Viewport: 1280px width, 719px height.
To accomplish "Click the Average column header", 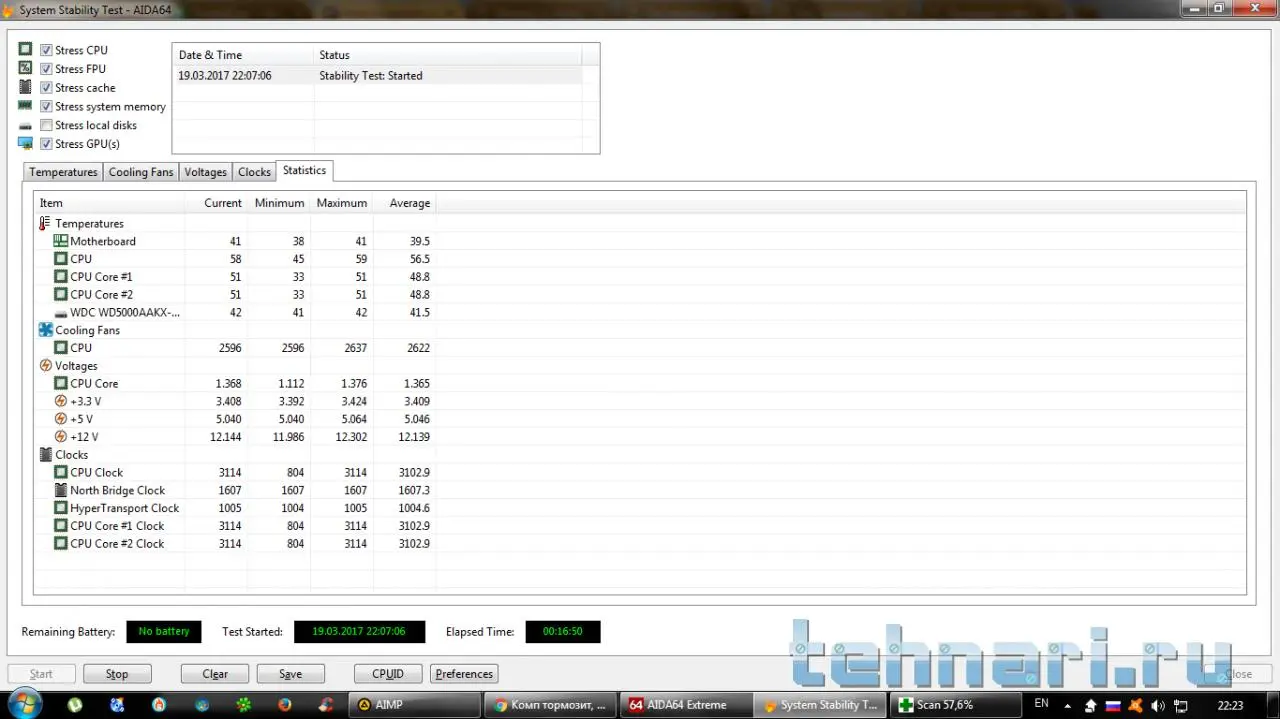I will [x=404, y=203].
